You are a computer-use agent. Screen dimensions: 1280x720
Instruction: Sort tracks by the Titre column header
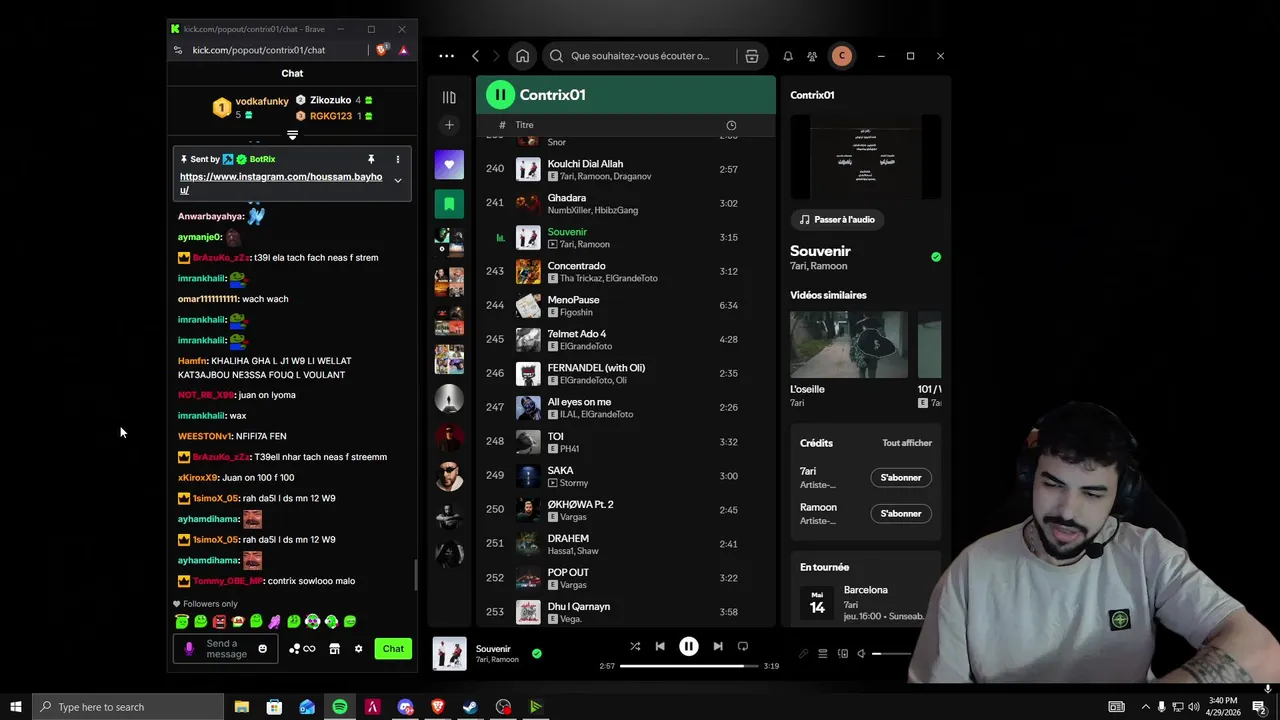click(x=524, y=125)
